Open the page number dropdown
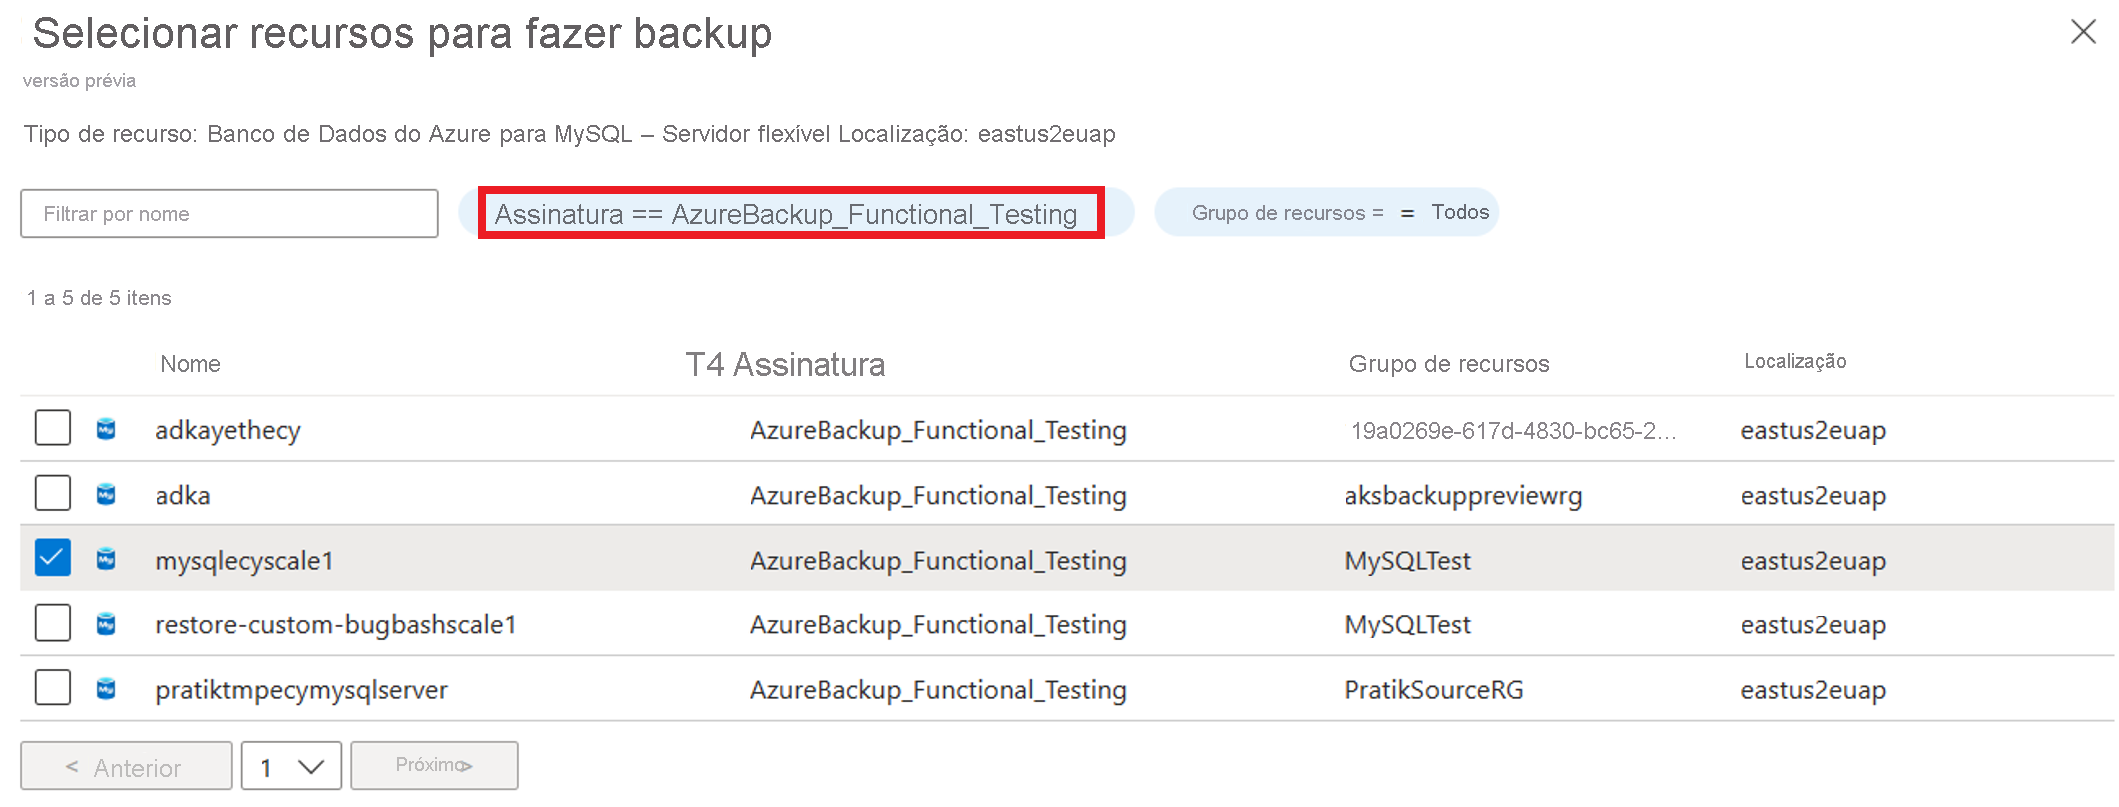Image resolution: width=2119 pixels, height=807 pixels. click(x=291, y=766)
